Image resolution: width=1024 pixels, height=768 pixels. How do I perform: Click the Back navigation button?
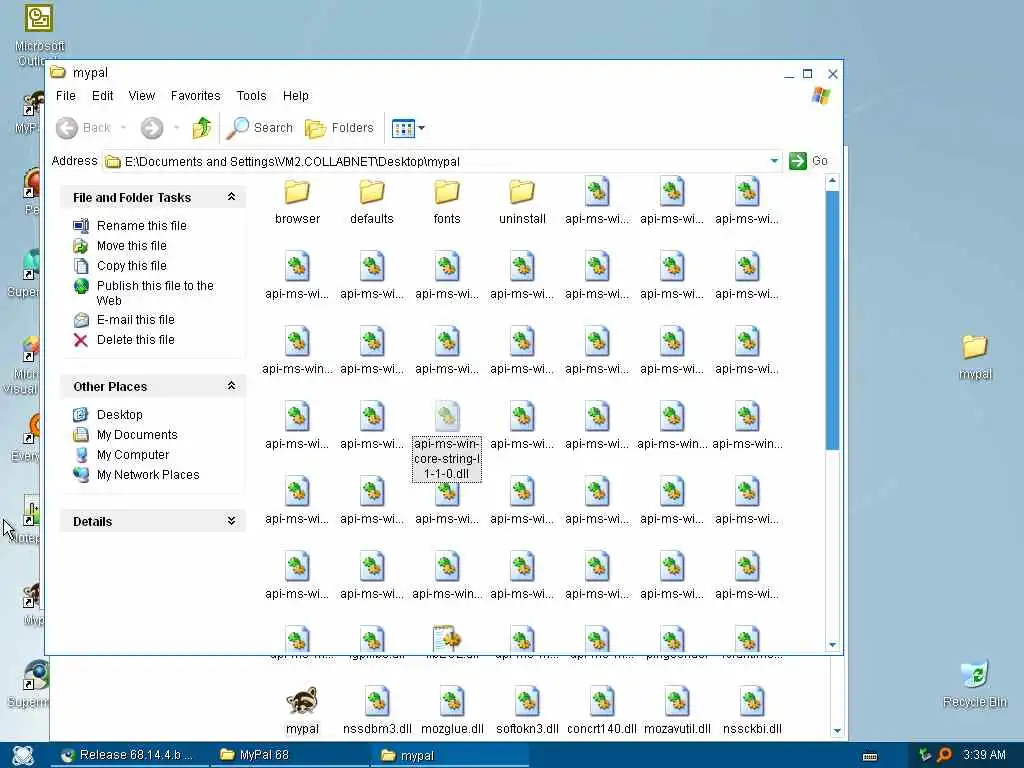[x=83, y=128]
